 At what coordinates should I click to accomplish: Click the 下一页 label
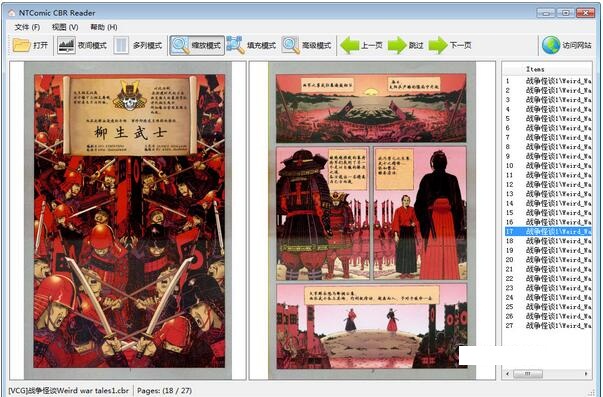coord(460,45)
